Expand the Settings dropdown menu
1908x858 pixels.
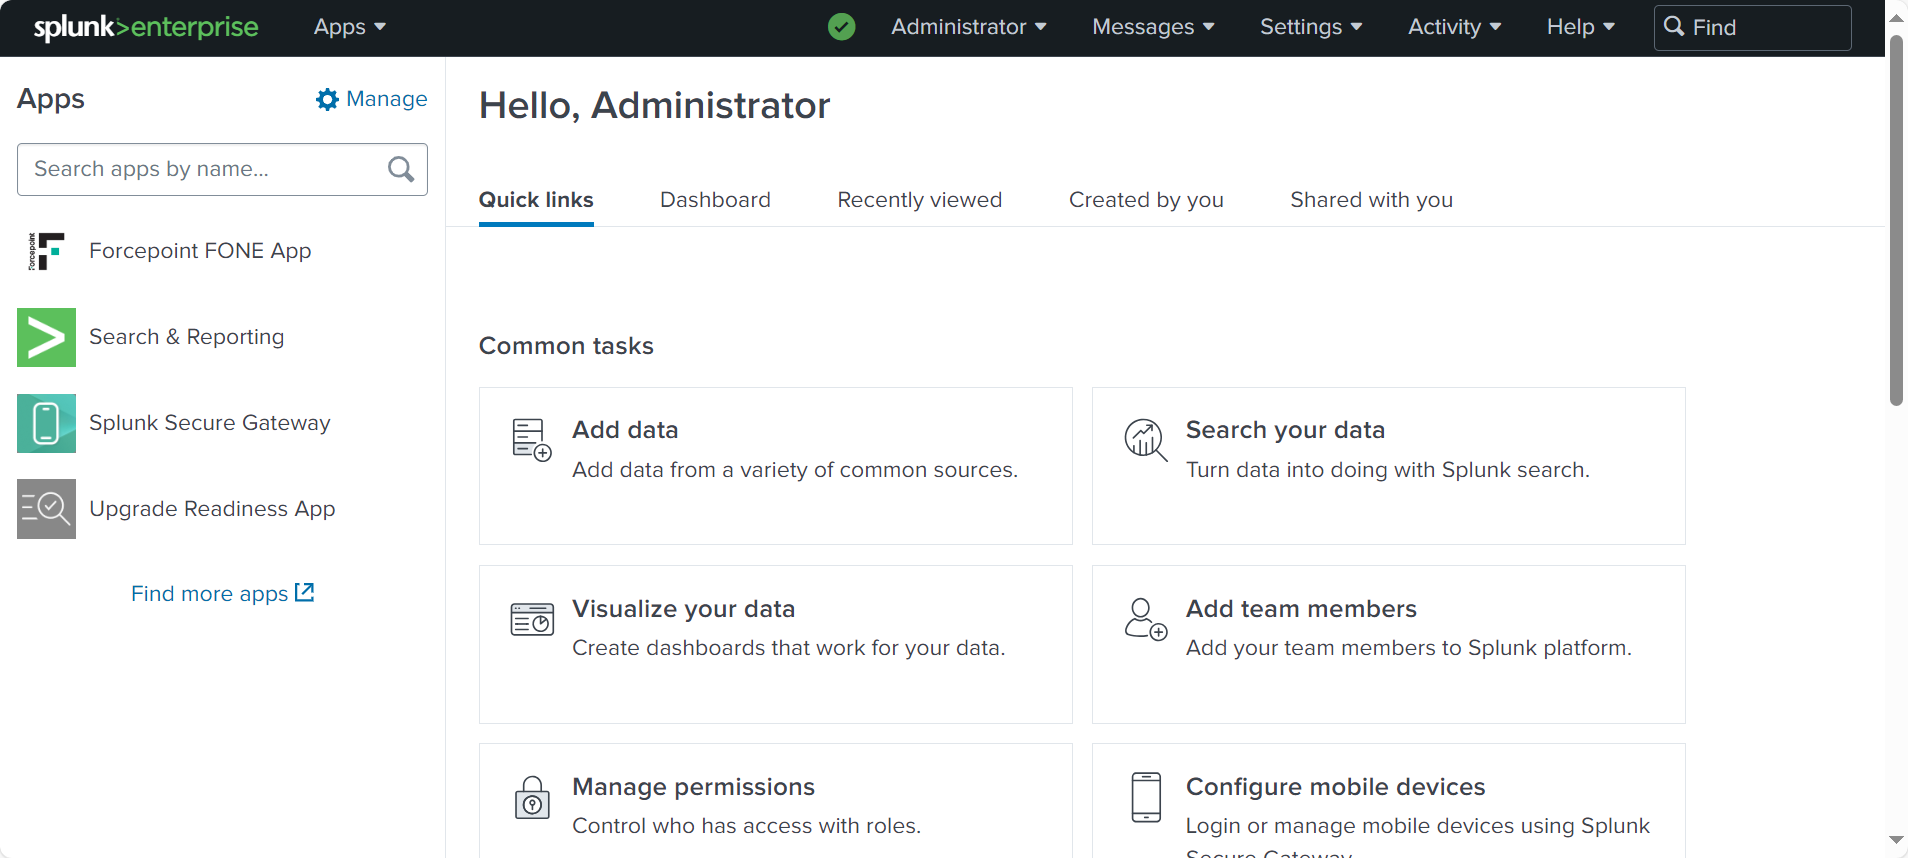point(1311,27)
